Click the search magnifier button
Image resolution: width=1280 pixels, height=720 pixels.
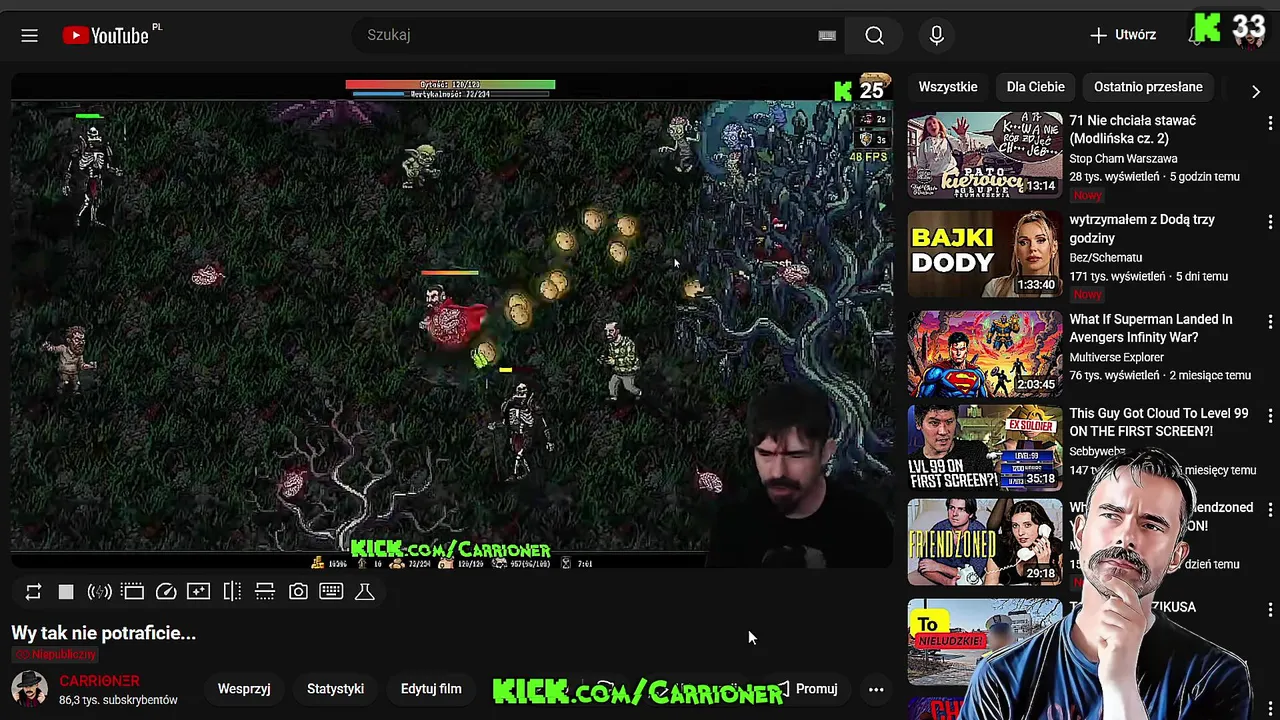(874, 35)
